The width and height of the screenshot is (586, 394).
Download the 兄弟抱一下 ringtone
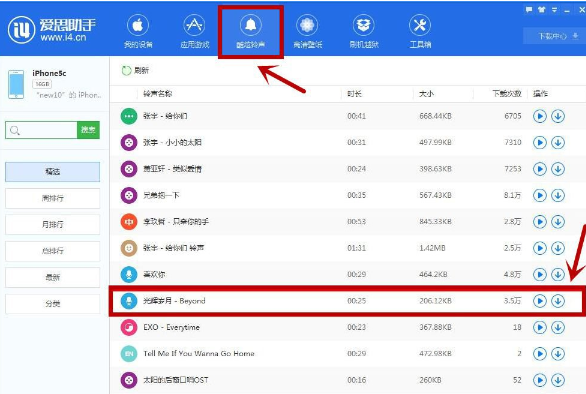pos(558,195)
